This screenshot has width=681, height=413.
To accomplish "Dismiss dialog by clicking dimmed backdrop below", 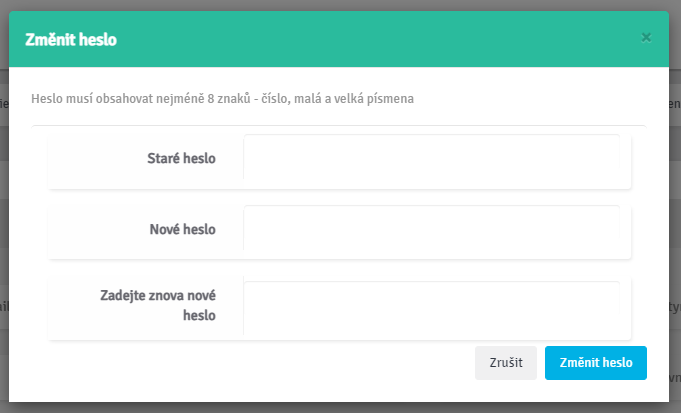I will pos(339,408).
